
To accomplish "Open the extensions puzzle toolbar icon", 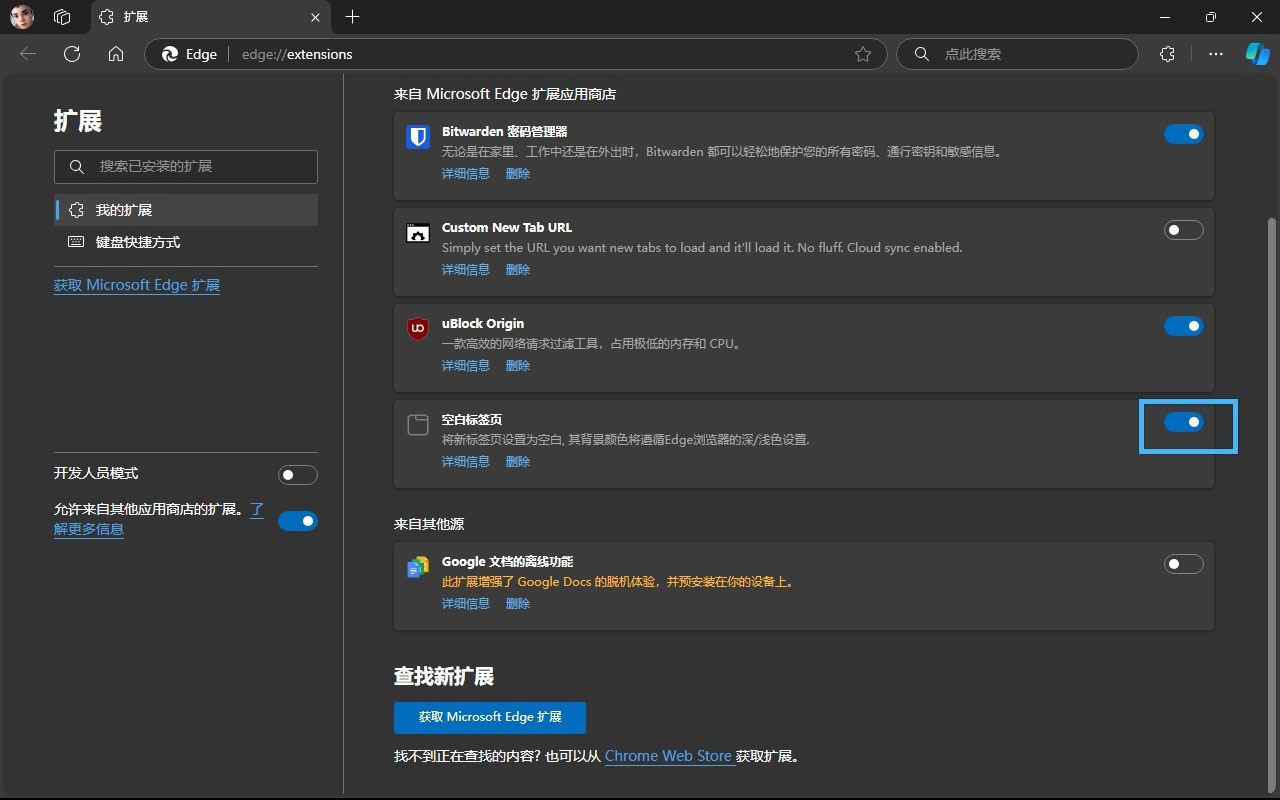I will 1167,54.
